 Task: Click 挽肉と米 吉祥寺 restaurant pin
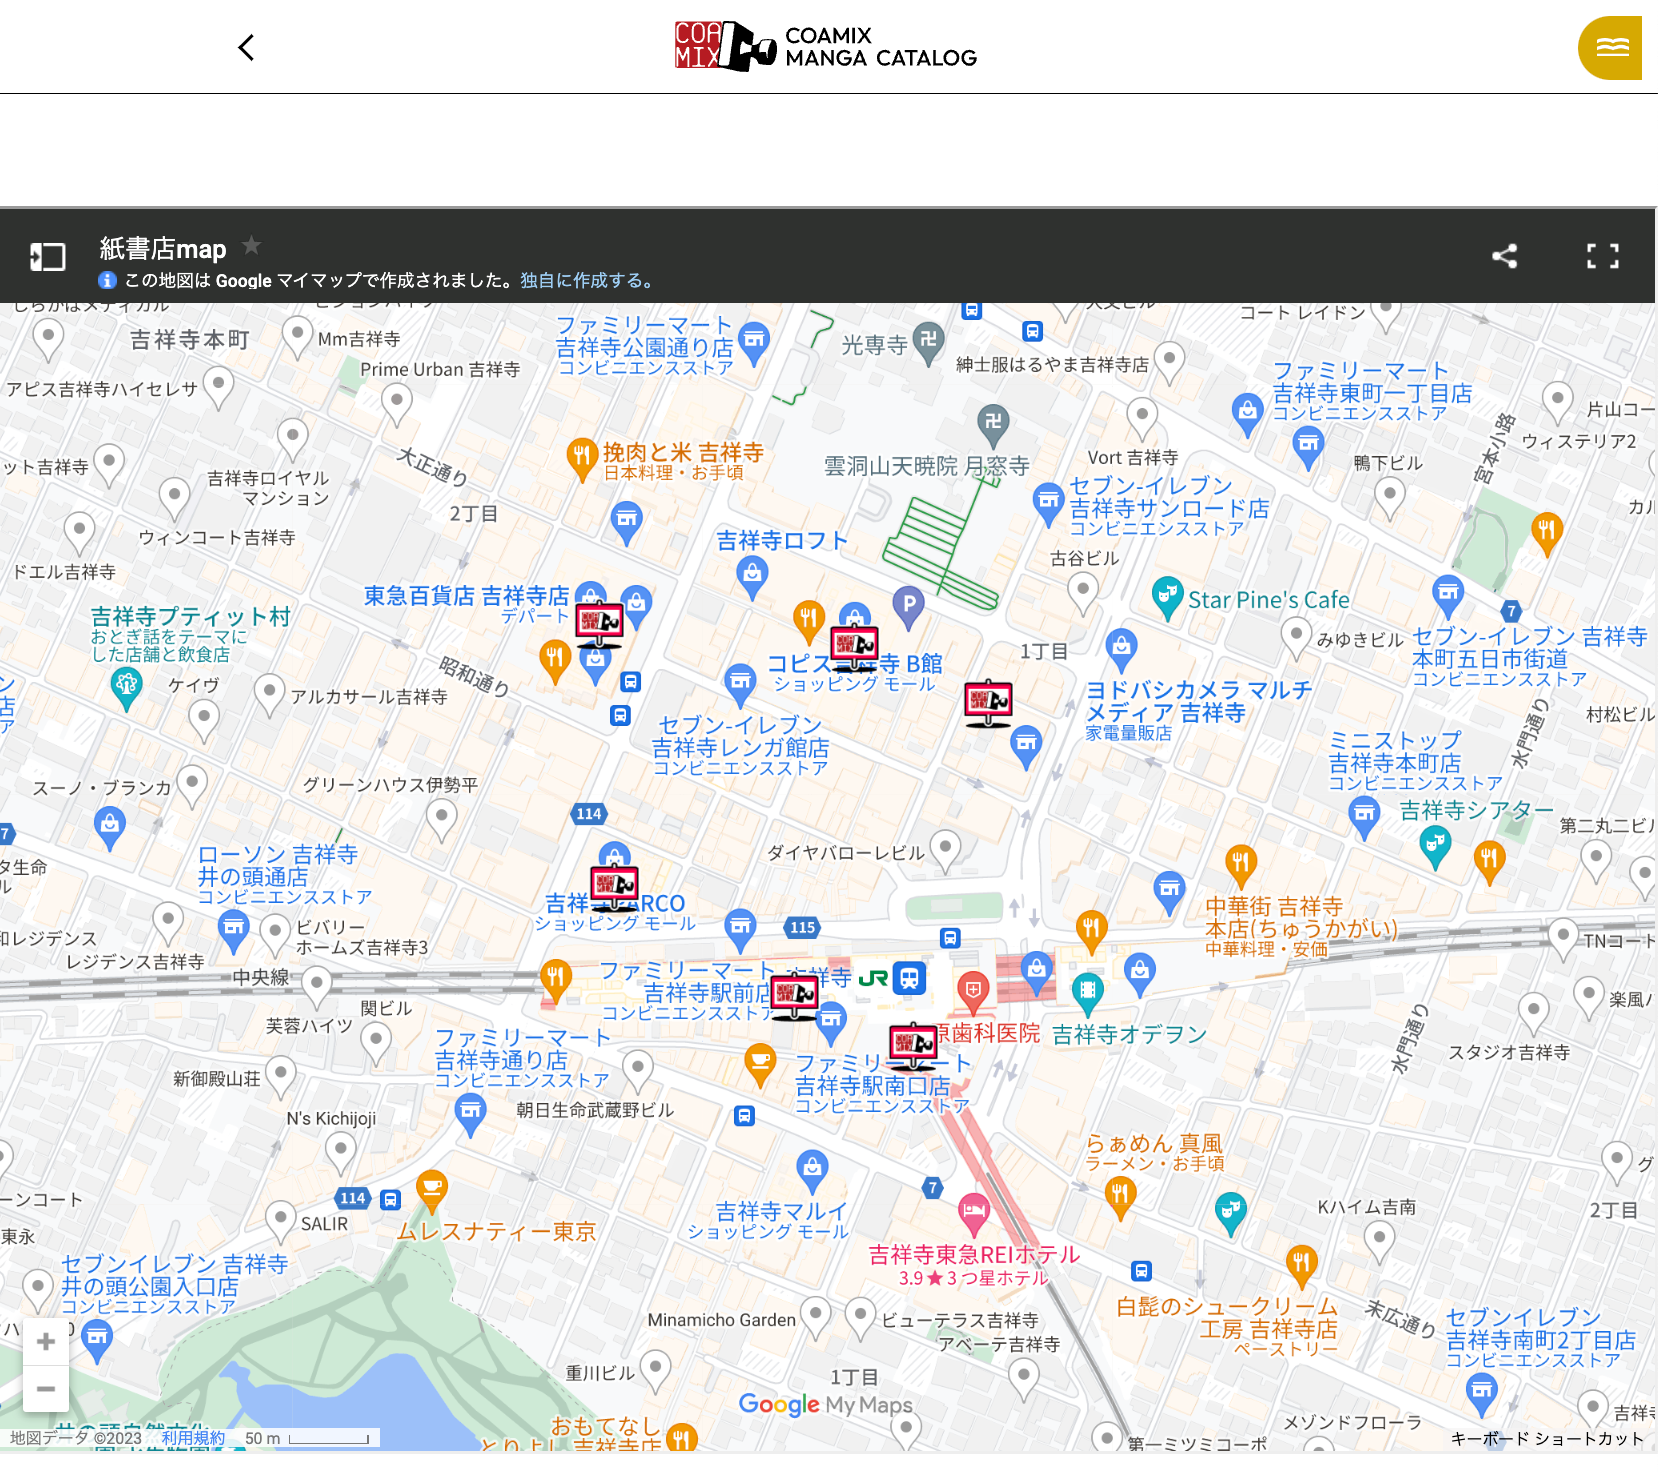pos(581,459)
